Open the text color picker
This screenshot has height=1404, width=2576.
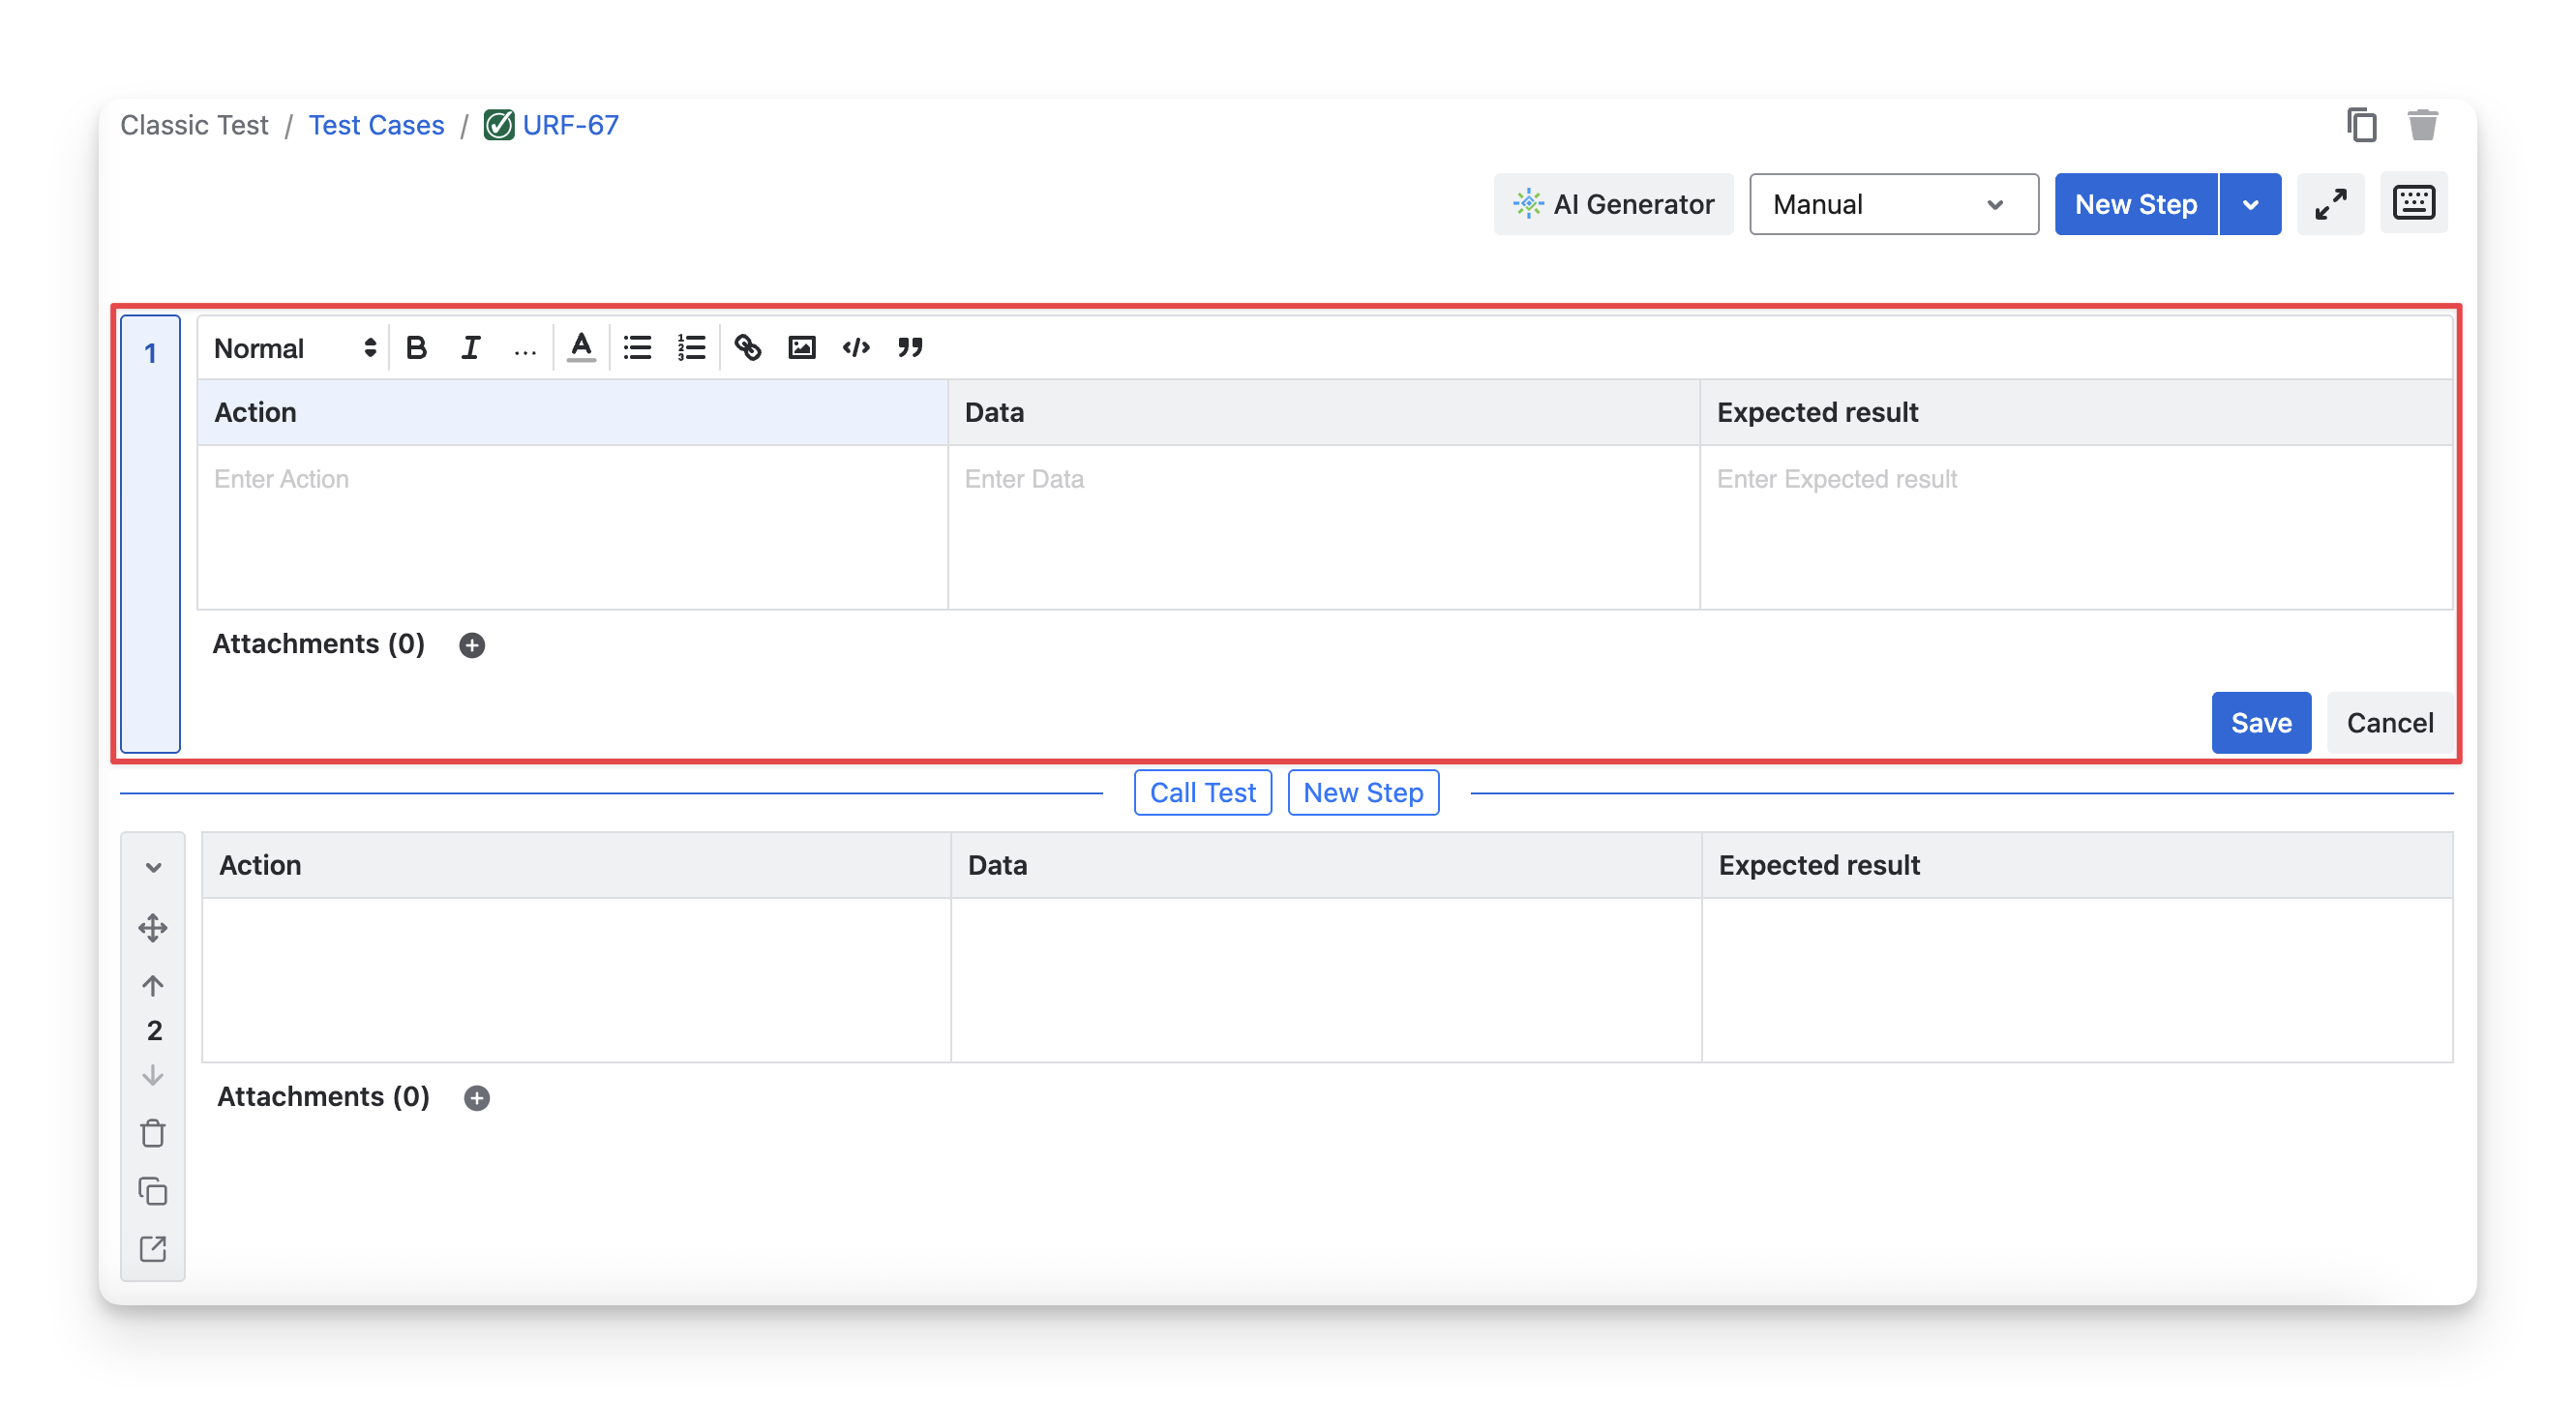[x=581, y=347]
